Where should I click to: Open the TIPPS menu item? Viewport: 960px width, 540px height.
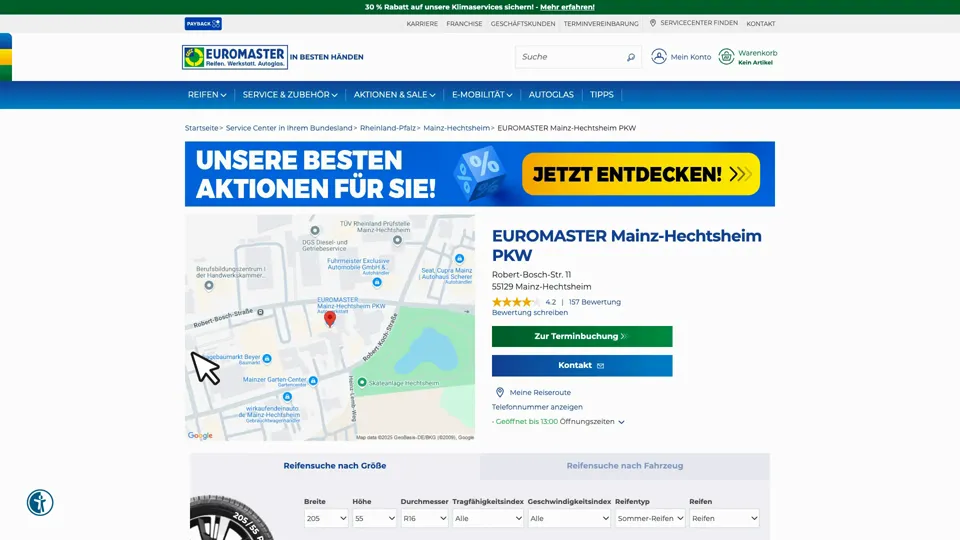601,95
